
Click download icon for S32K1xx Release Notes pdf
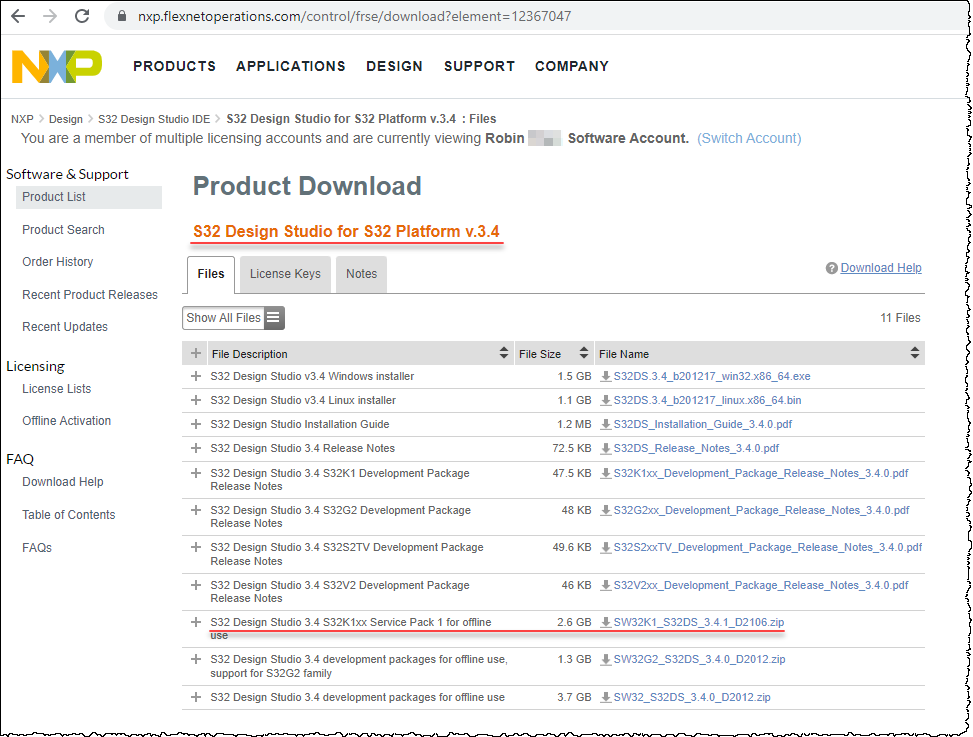tap(606, 473)
